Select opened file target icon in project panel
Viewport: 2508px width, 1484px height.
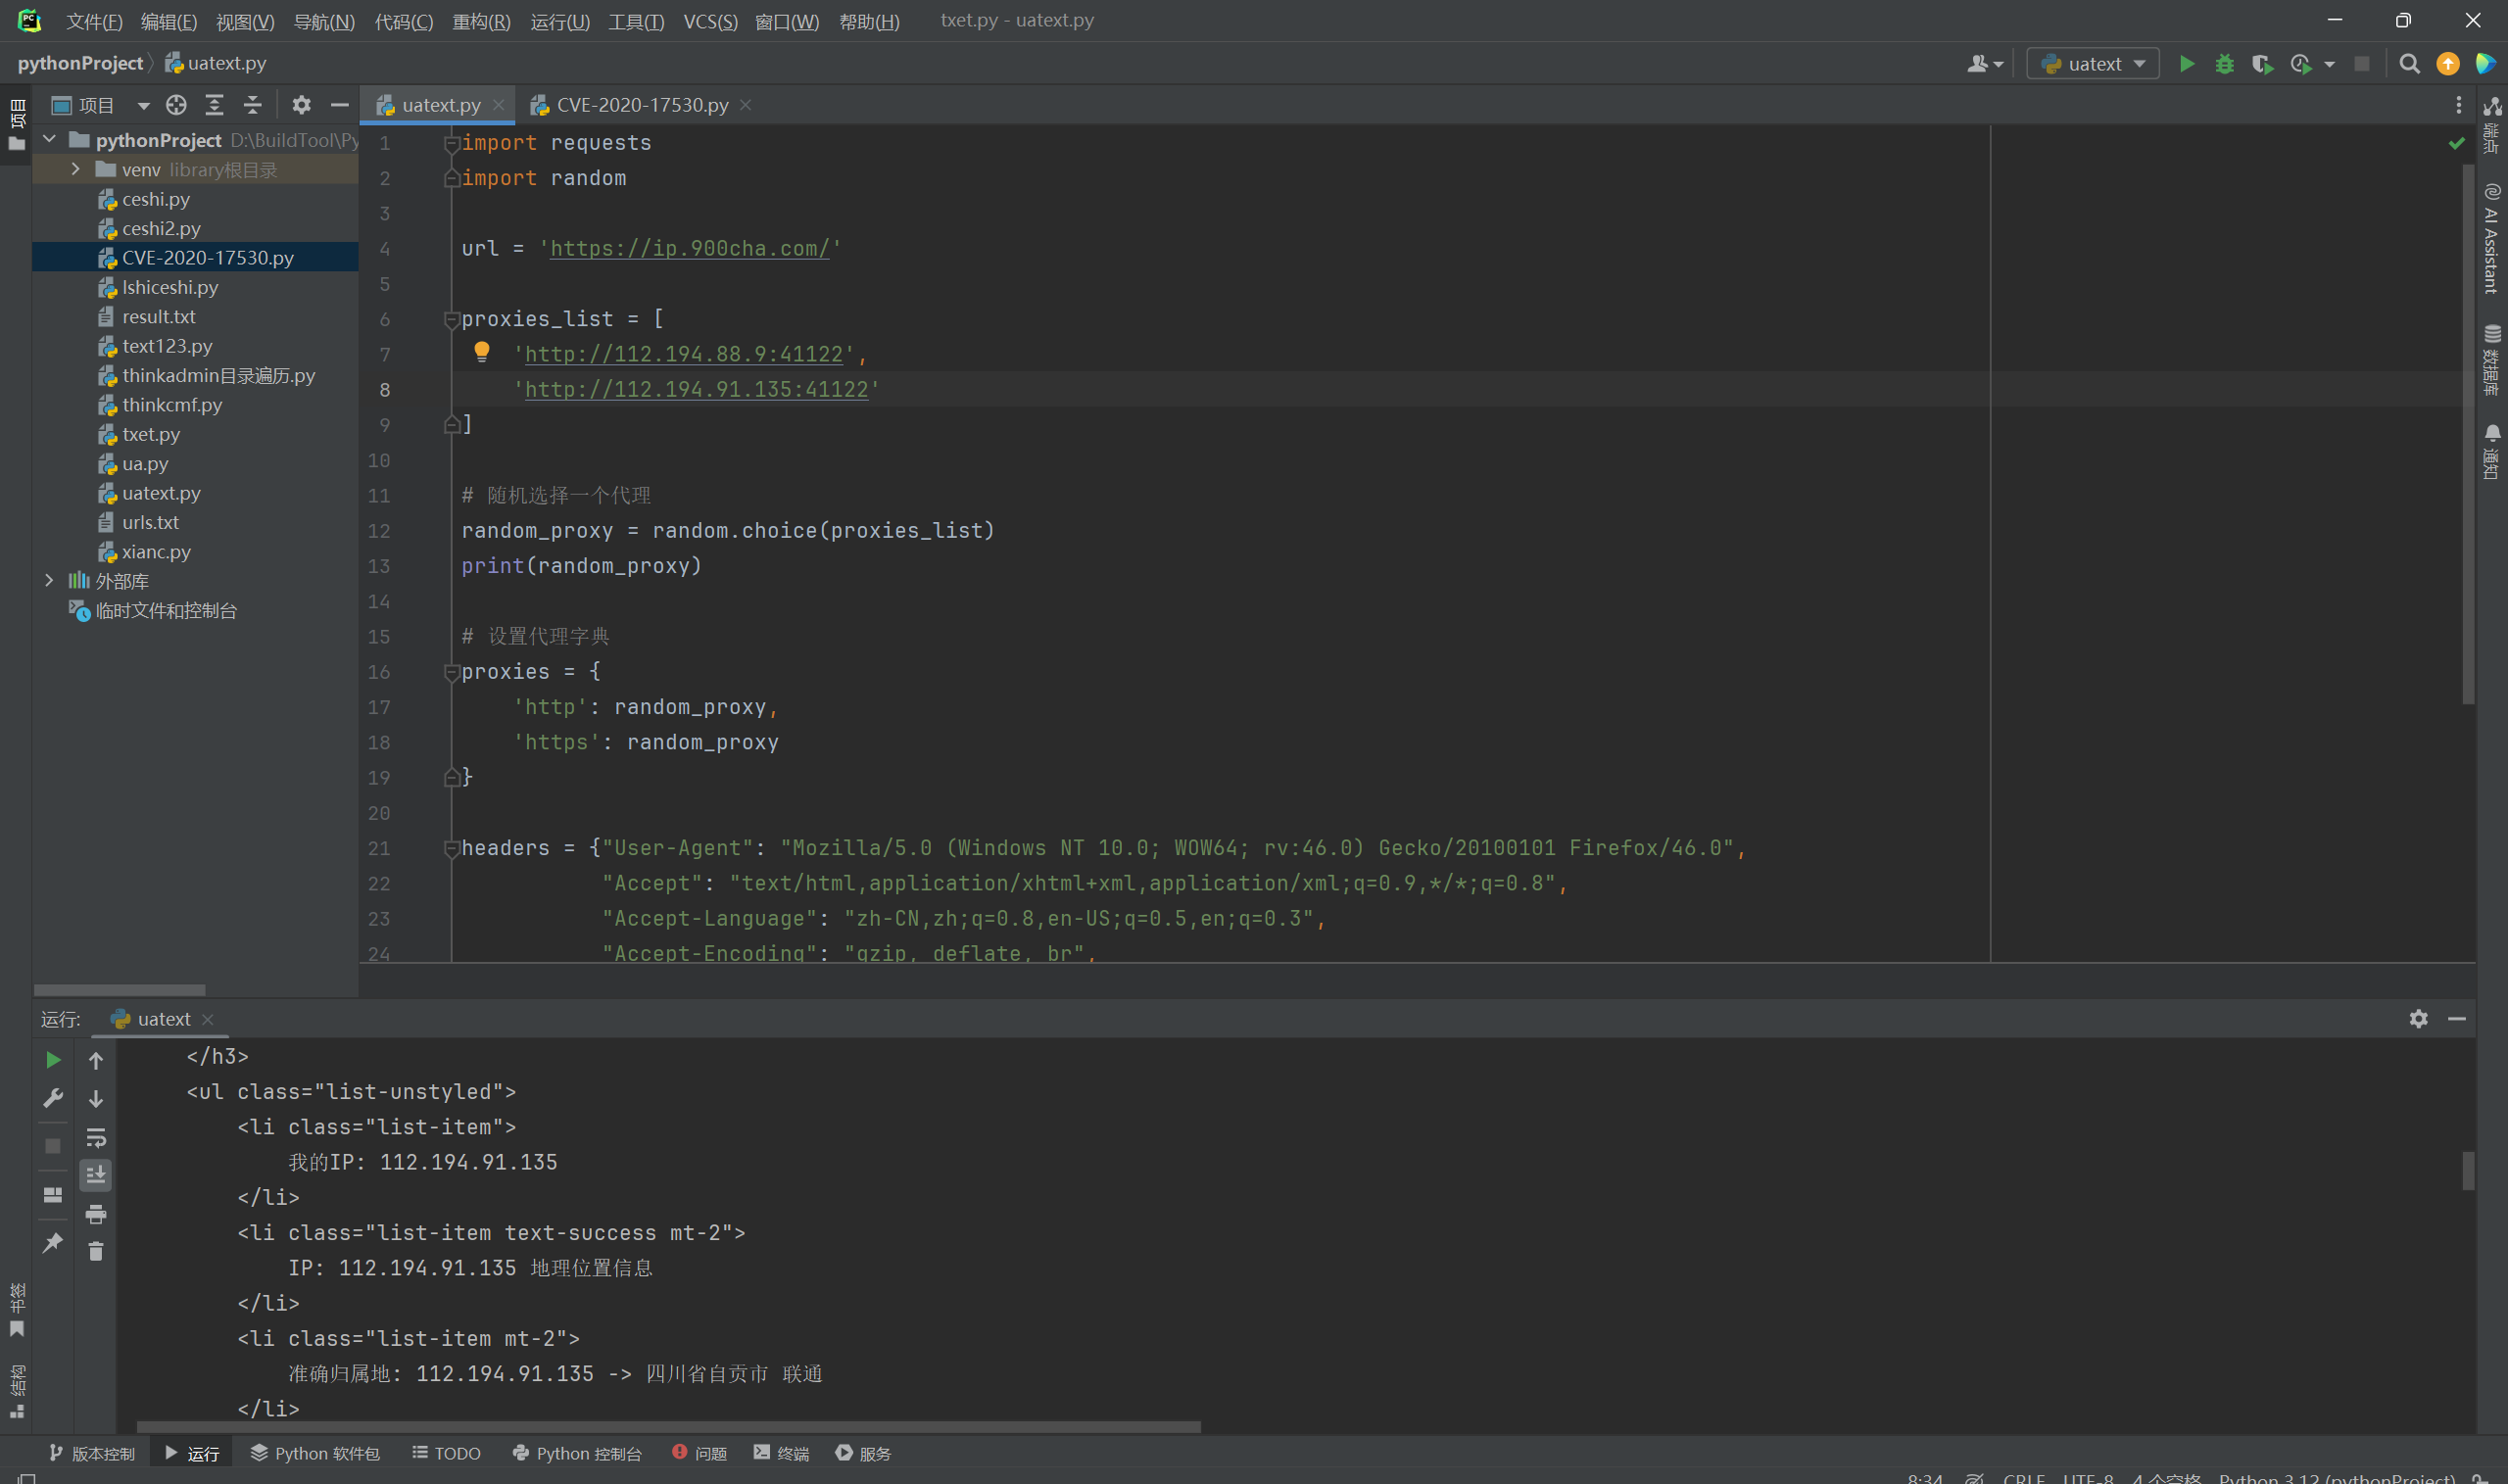177,105
